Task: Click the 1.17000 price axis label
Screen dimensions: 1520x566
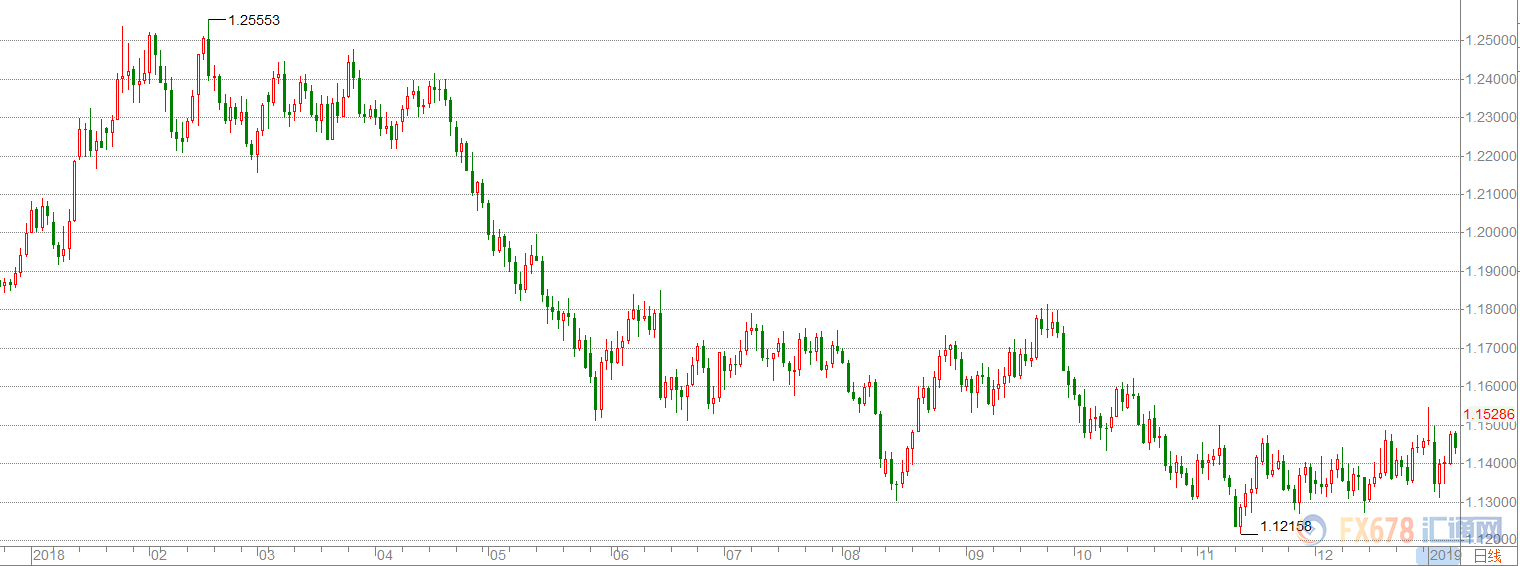Action: pos(1489,348)
